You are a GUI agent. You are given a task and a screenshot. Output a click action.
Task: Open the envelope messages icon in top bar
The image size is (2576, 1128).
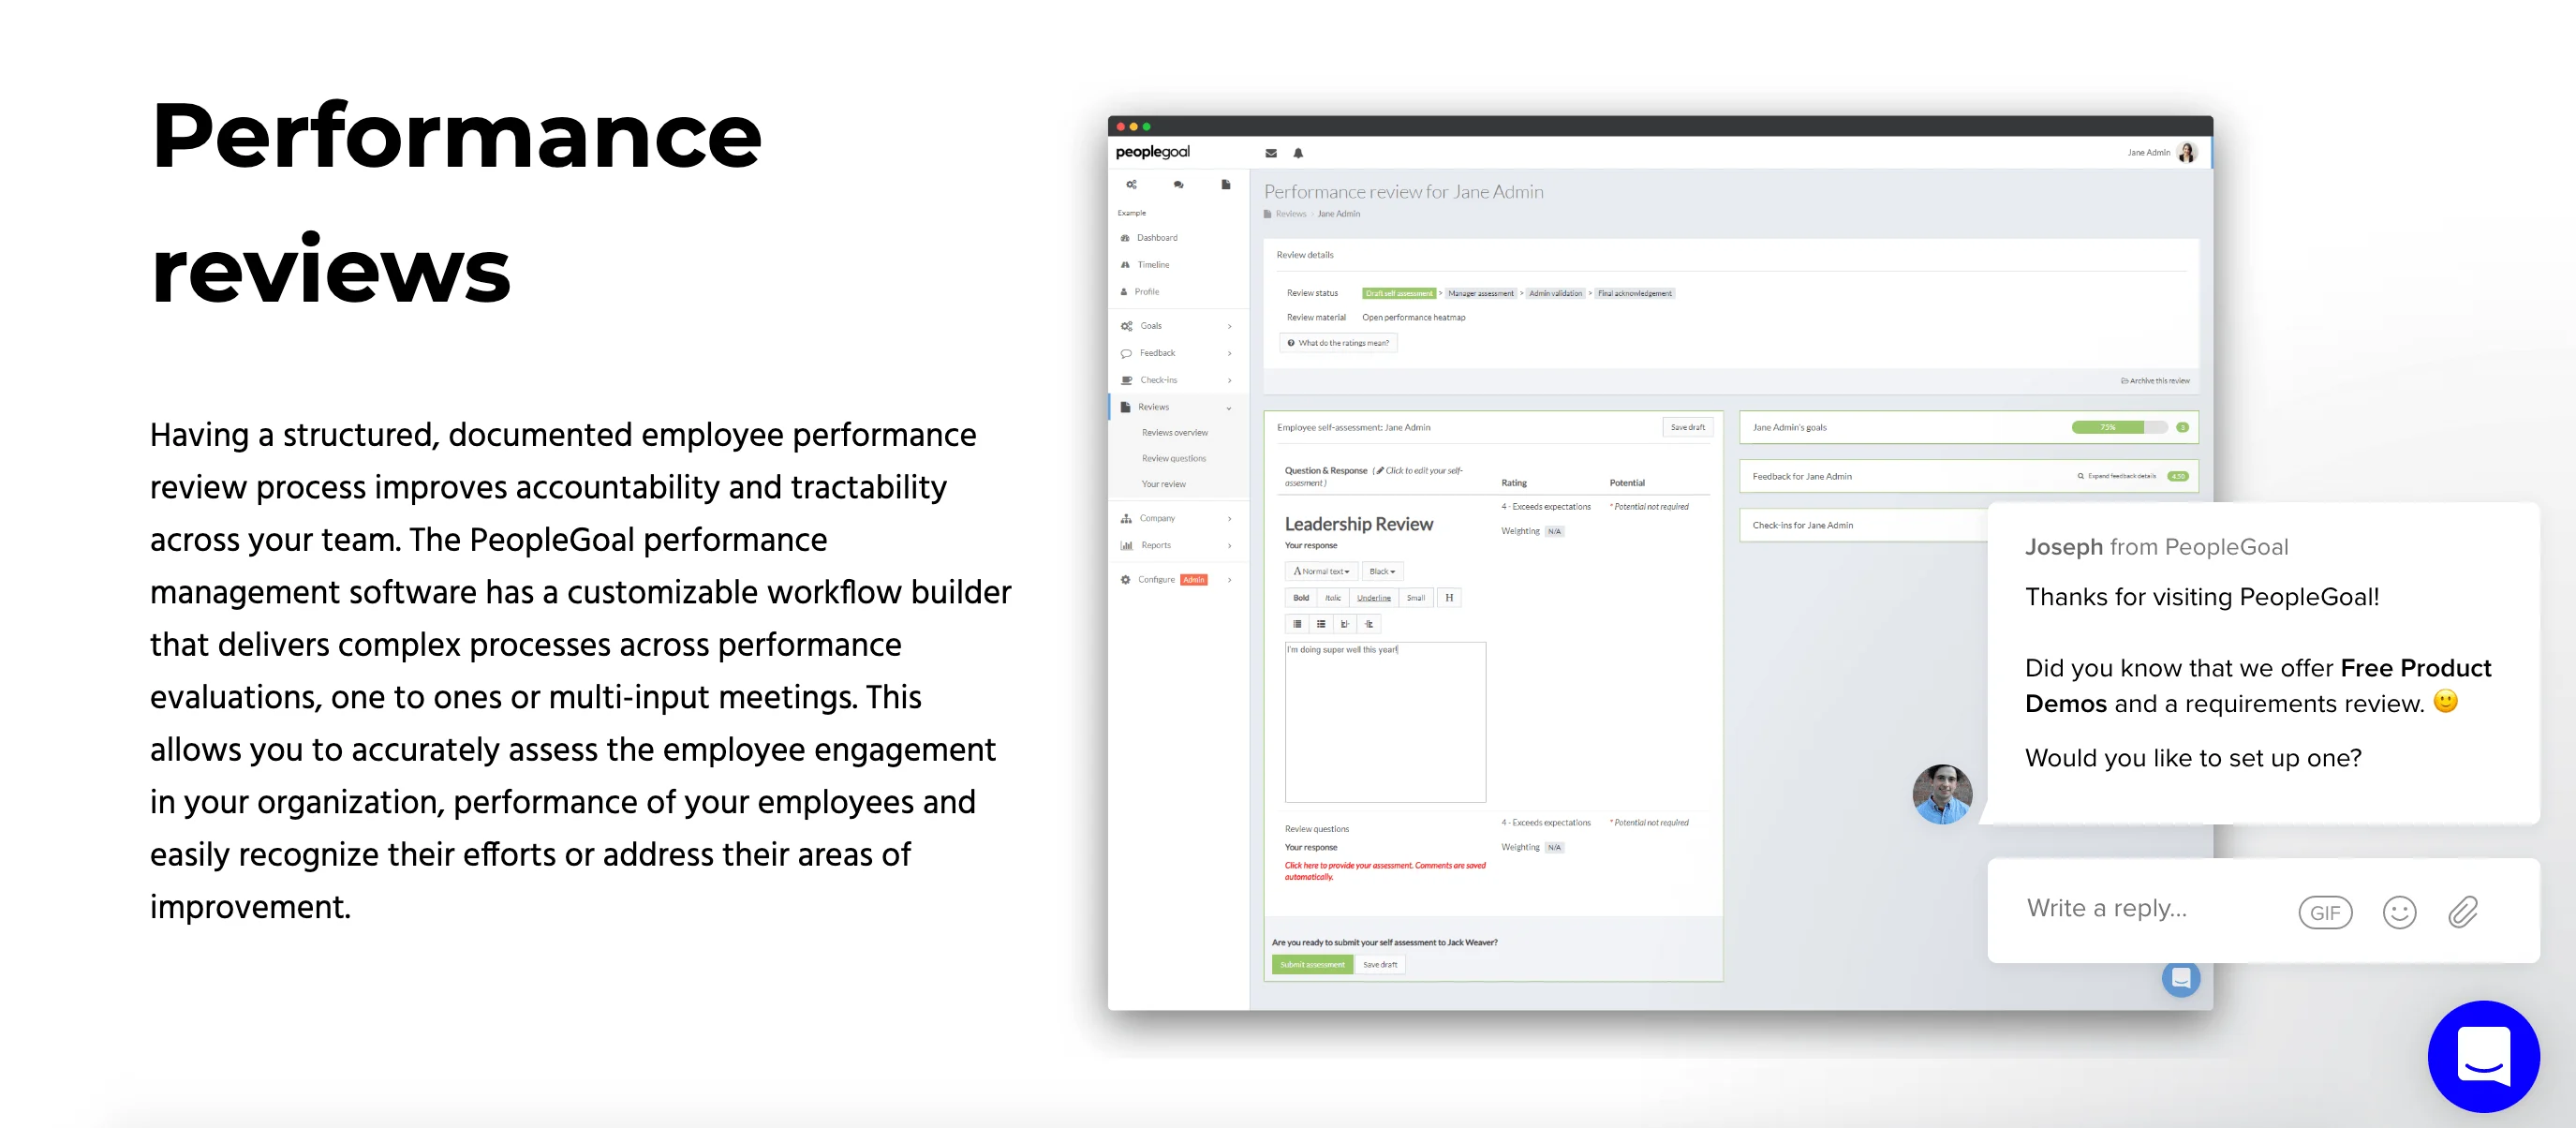(1271, 153)
